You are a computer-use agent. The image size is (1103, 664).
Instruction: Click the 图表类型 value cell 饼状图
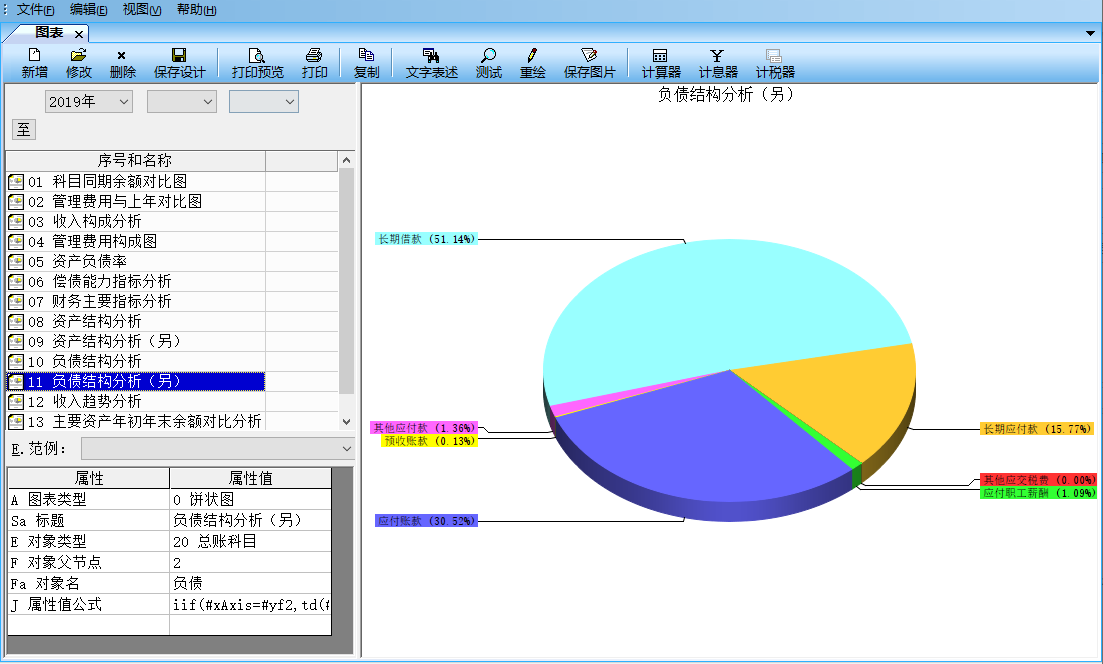click(x=249, y=499)
